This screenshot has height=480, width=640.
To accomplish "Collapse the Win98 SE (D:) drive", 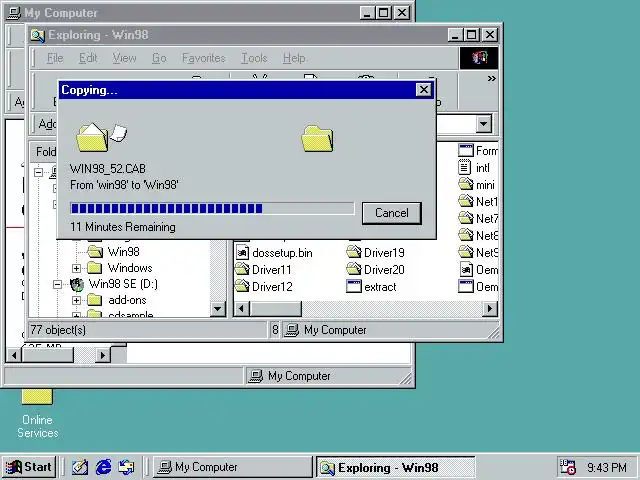I will (57, 284).
